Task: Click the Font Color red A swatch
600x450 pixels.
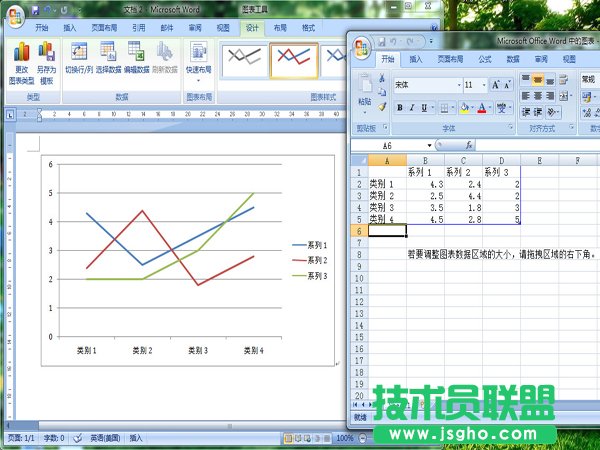Action: (x=482, y=108)
